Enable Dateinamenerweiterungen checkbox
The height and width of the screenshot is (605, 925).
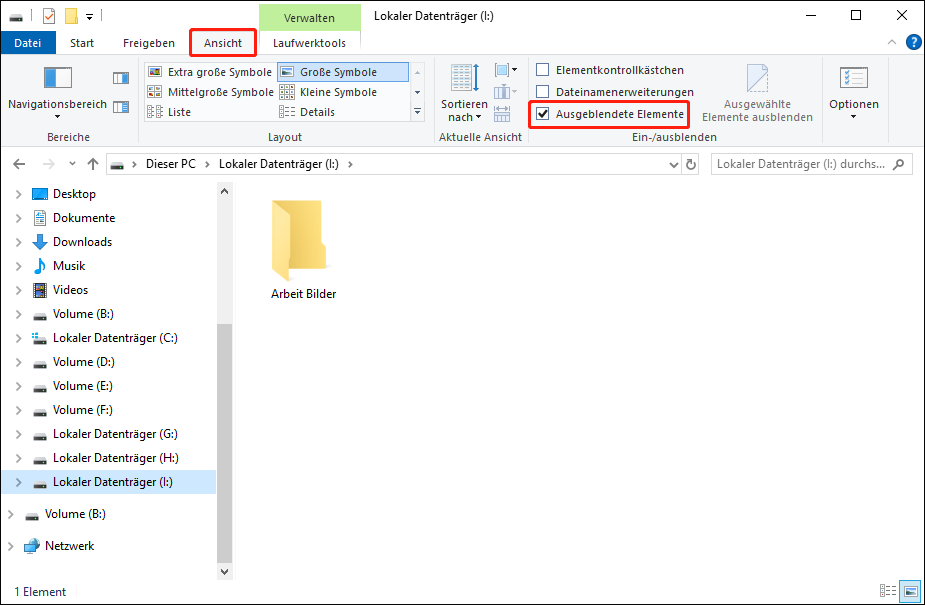pos(543,92)
